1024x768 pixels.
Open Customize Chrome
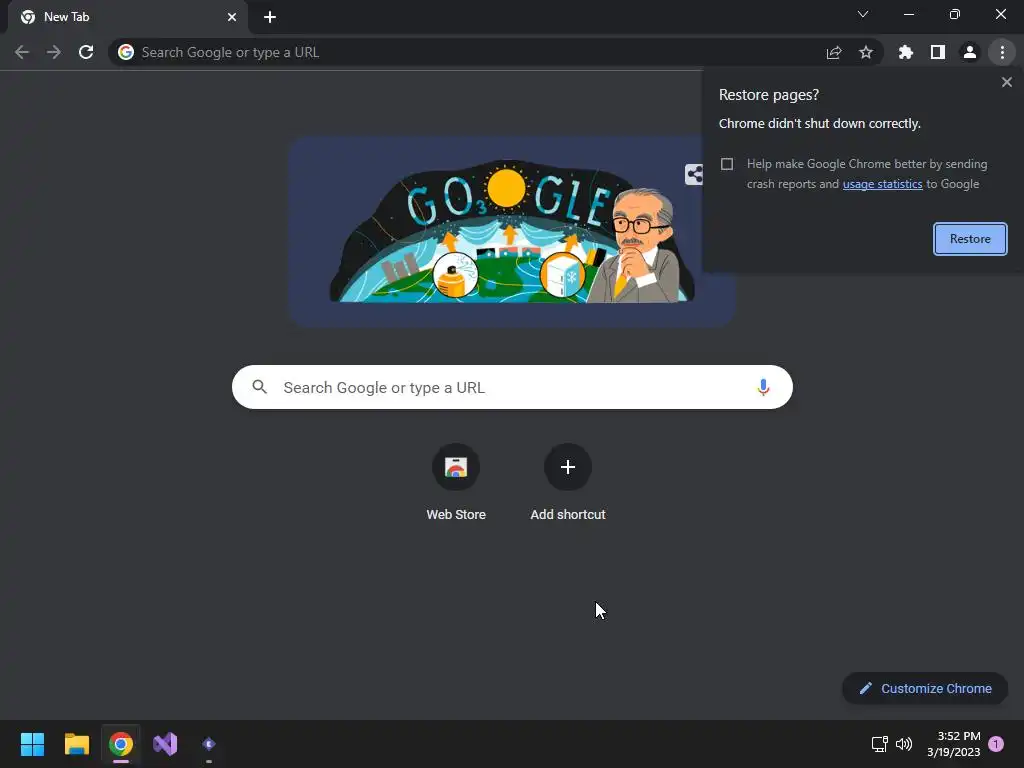(x=925, y=688)
